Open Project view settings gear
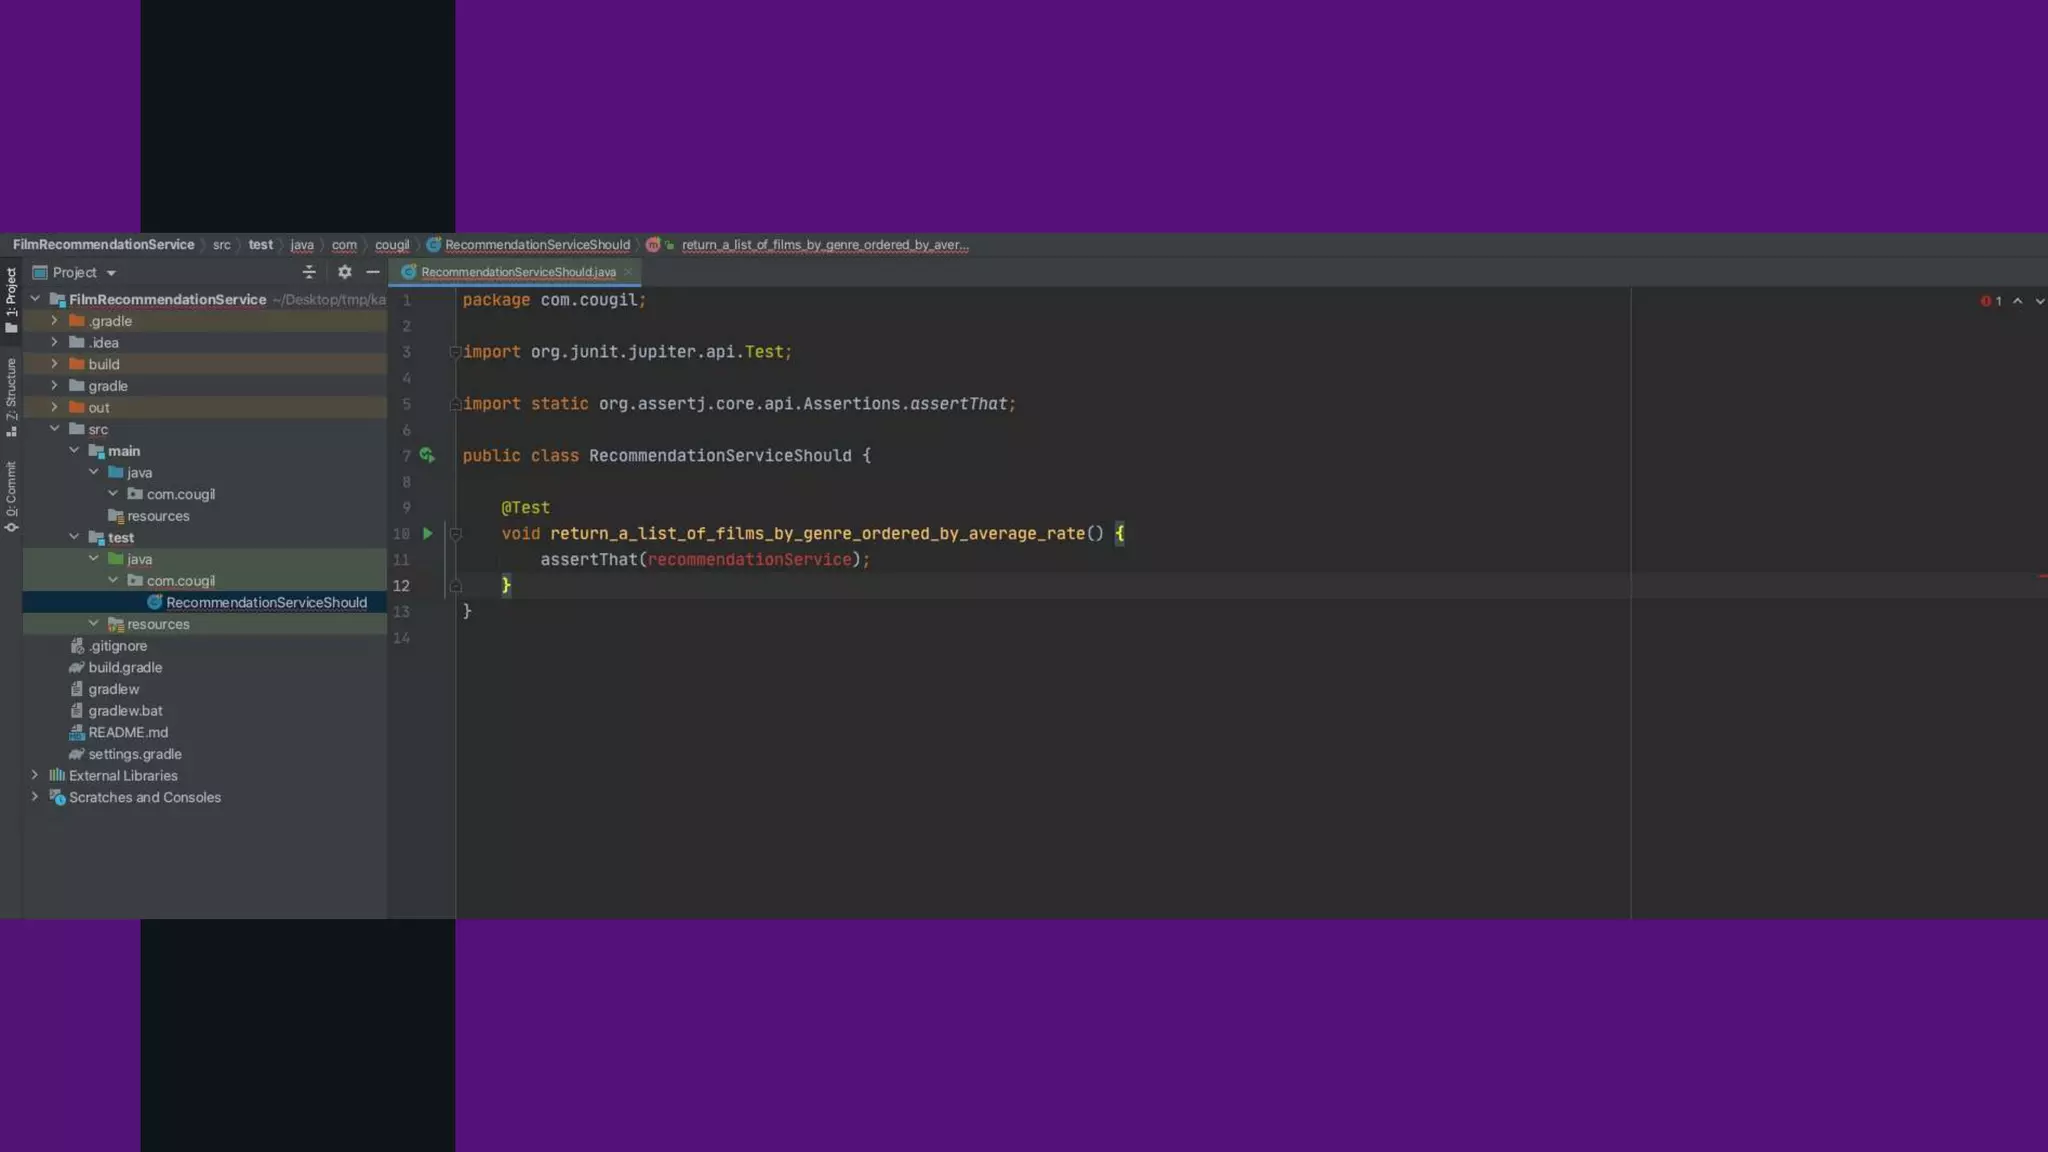The image size is (2048, 1152). (x=344, y=272)
